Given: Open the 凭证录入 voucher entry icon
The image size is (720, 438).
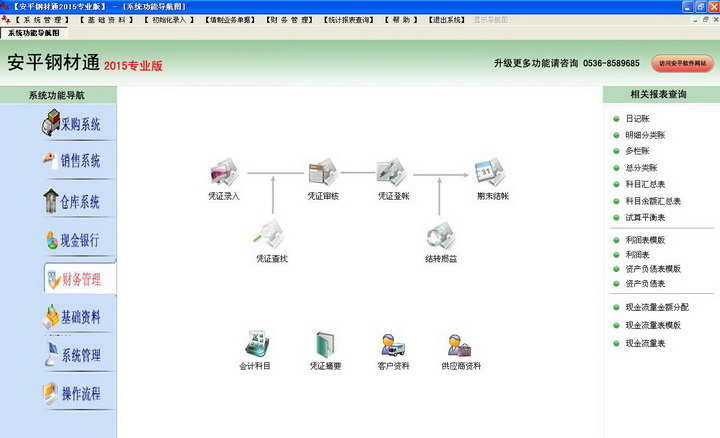Looking at the screenshot, I should 224,173.
